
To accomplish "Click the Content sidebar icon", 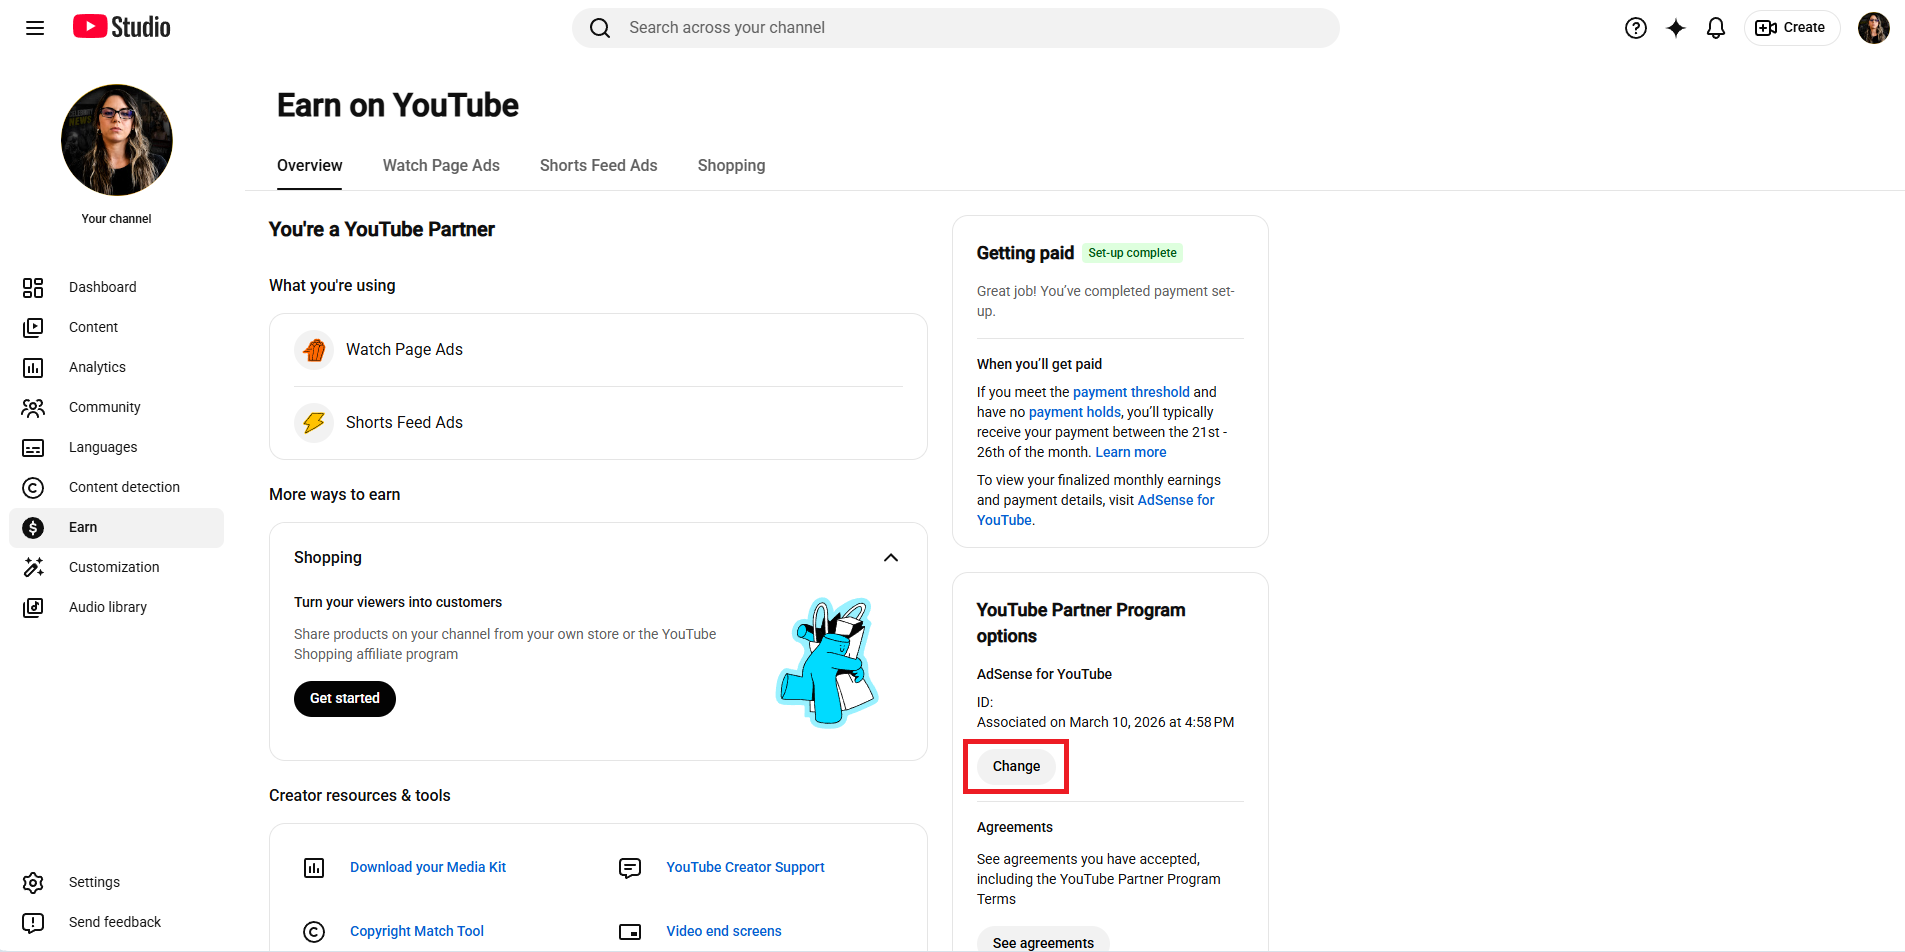I will [33, 328].
